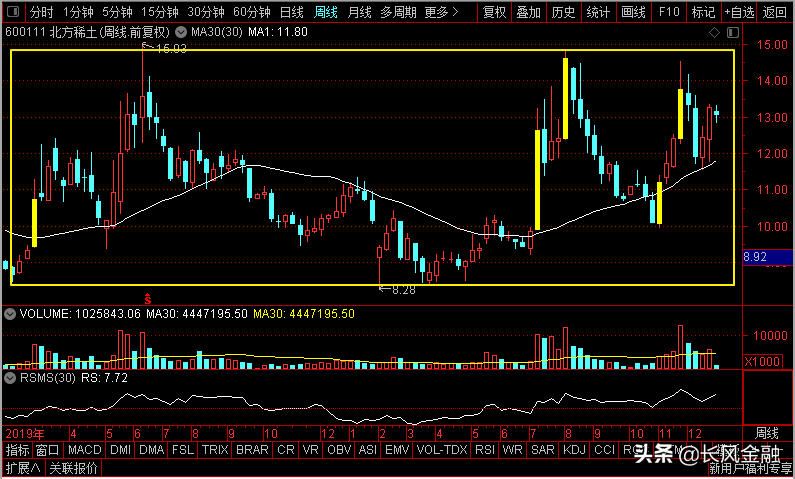Click the X1000 volume scale label
This screenshot has width=795, height=479.
coord(762,361)
